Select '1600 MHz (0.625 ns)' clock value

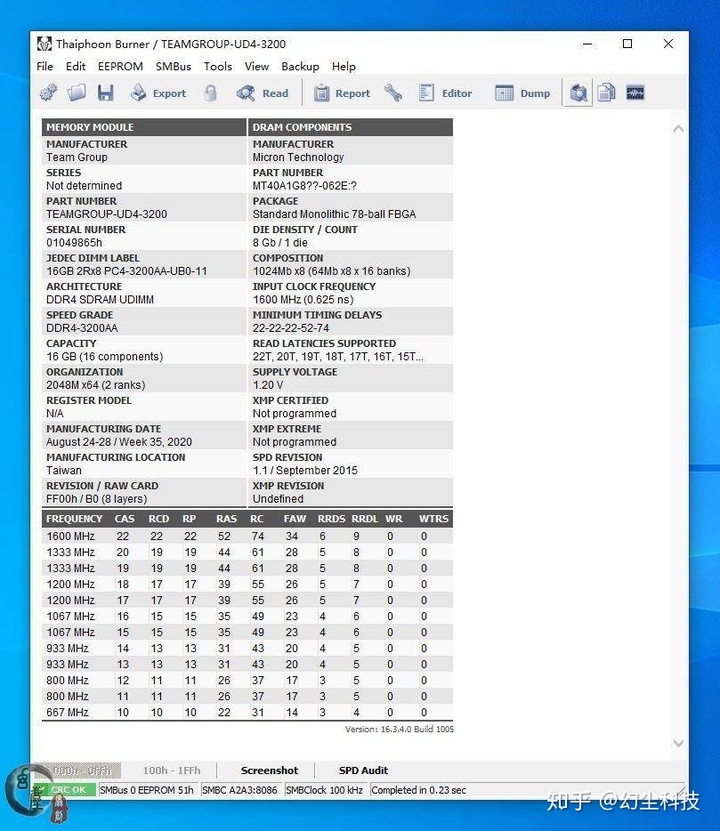[303, 299]
